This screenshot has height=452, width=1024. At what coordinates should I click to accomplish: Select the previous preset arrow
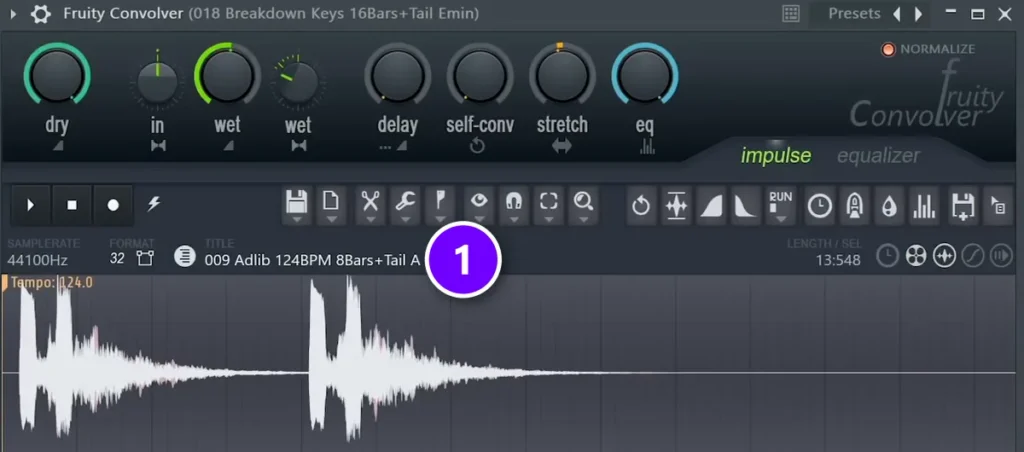(x=897, y=14)
